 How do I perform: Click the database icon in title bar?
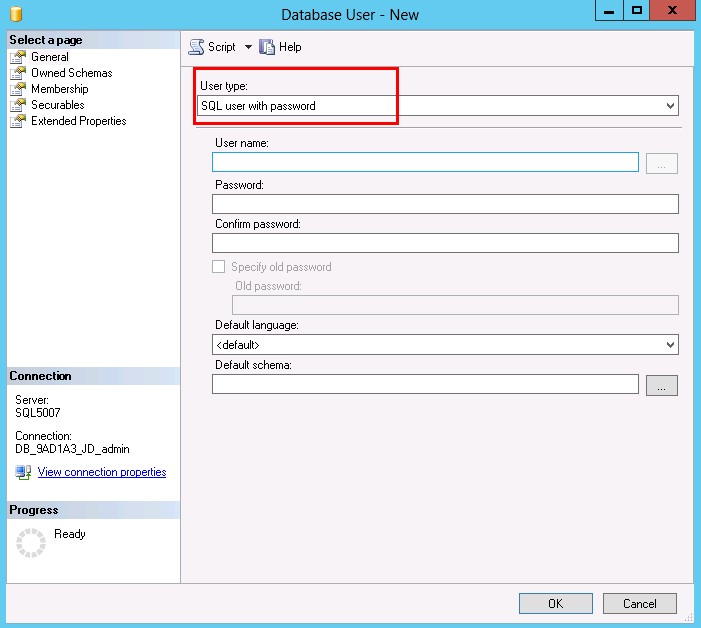(x=15, y=14)
